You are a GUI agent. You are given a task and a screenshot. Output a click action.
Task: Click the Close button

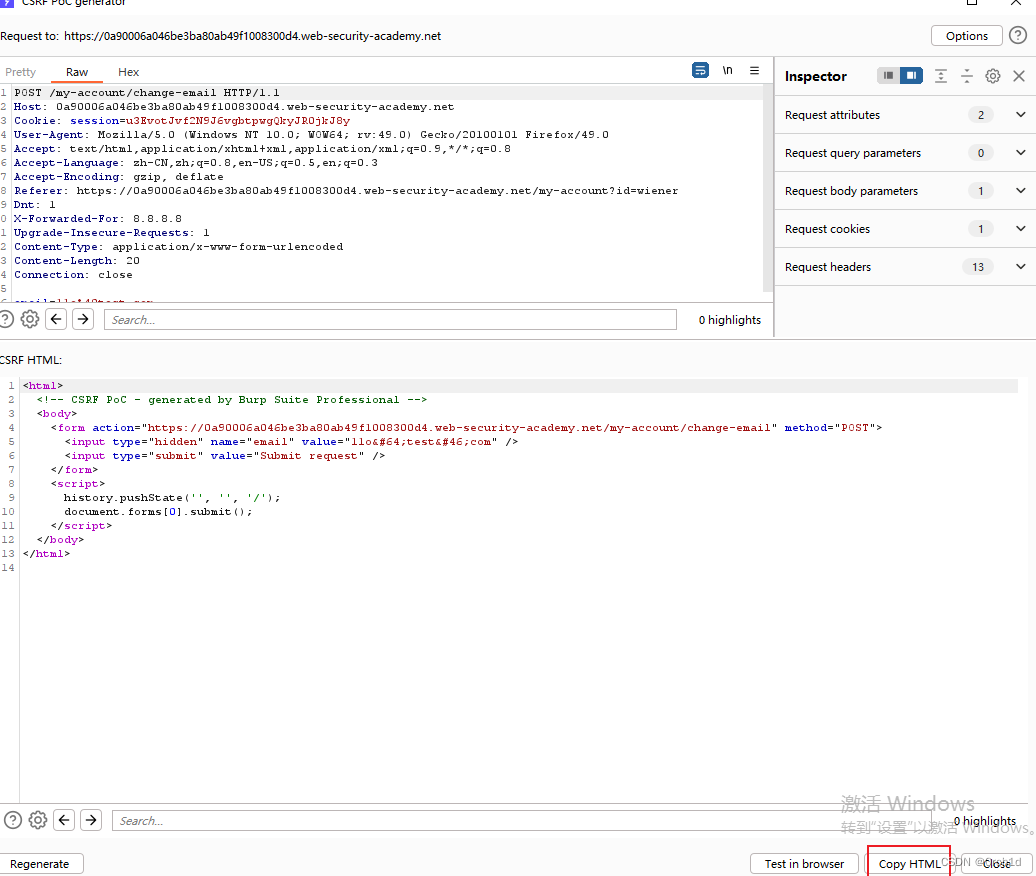click(996, 863)
